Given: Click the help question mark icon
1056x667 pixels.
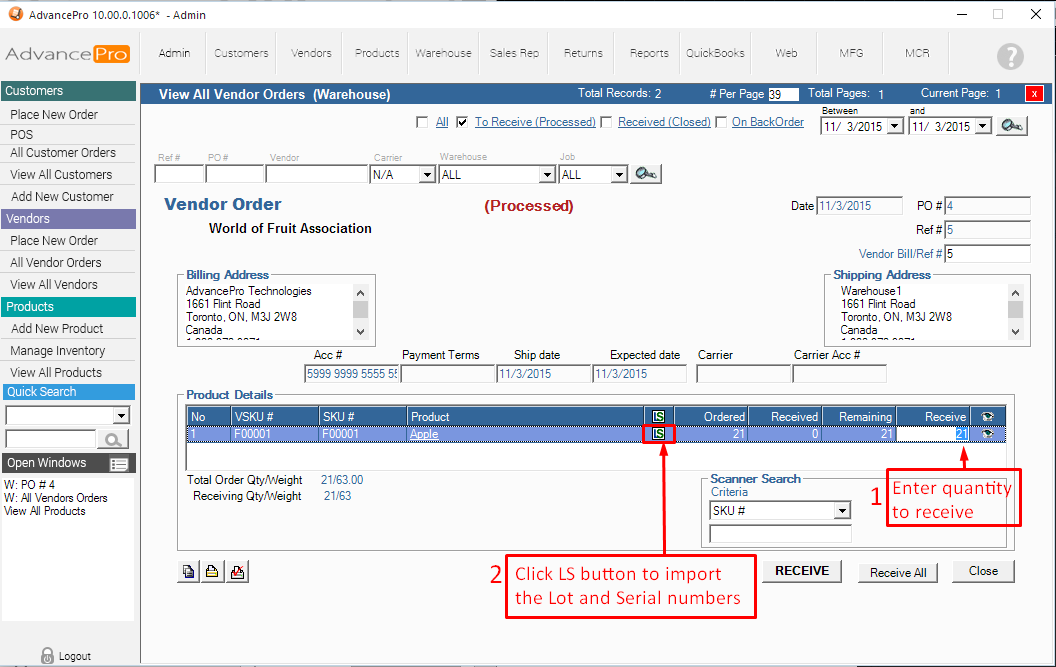Looking at the screenshot, I should coord(1010,56).
